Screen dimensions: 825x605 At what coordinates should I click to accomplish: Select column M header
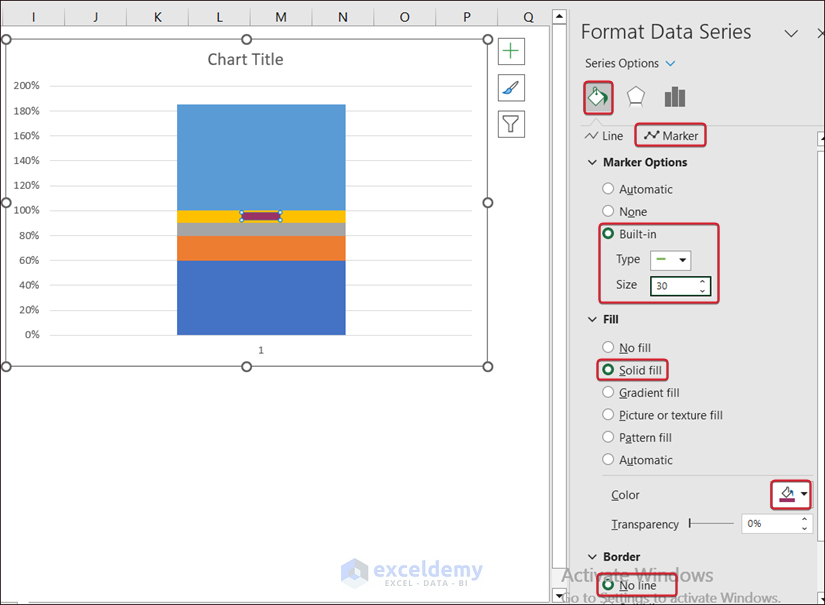point(281,17)
